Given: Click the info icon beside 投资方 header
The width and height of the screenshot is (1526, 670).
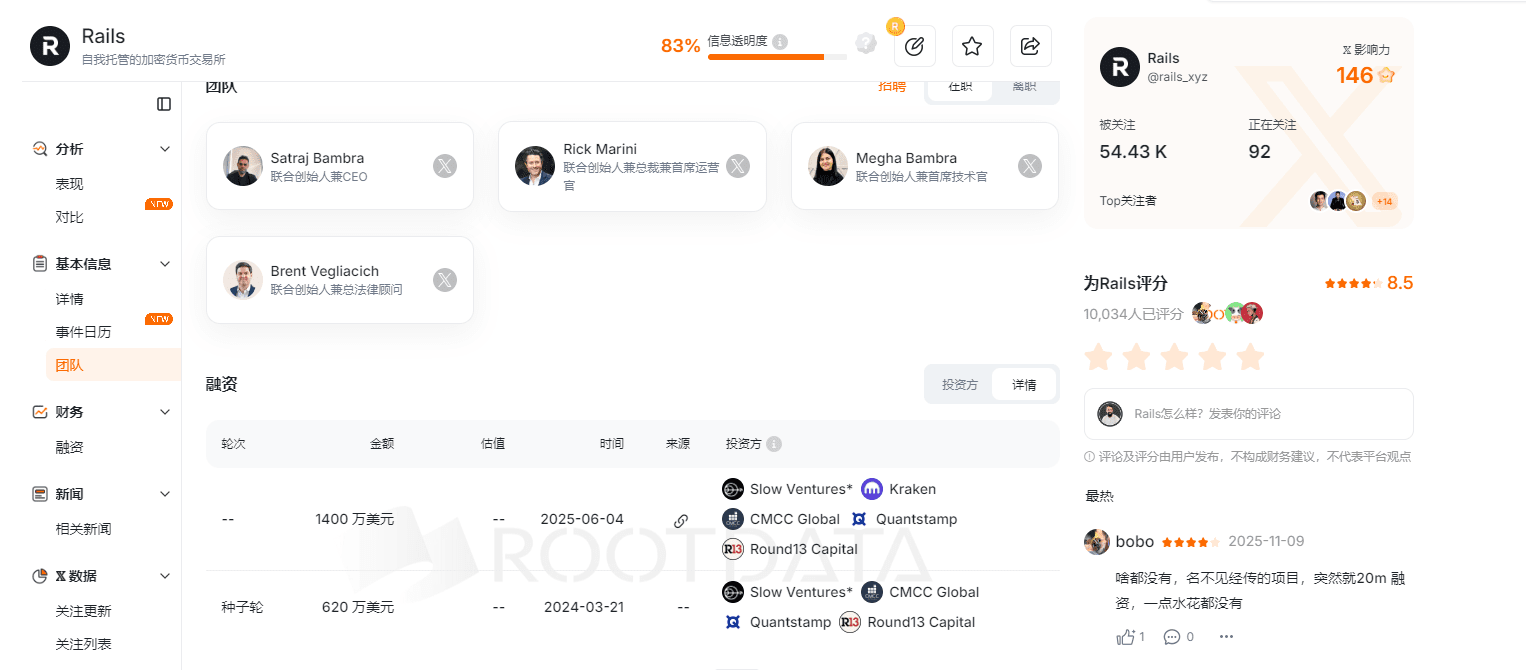Looking at the screenshot, I should click(x=774, y=444).
